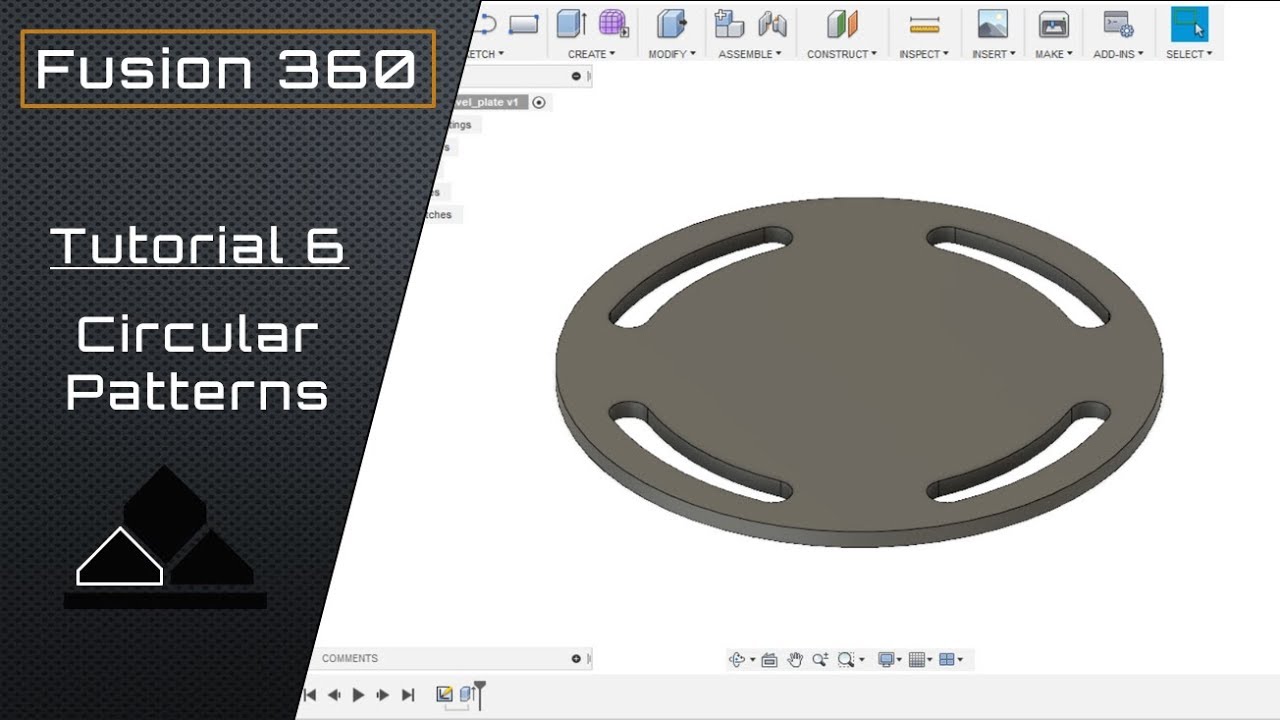Expand the MAKE dropdown menu
The height and width of the screenshot is (720, 1280).
pos(1054,54)
